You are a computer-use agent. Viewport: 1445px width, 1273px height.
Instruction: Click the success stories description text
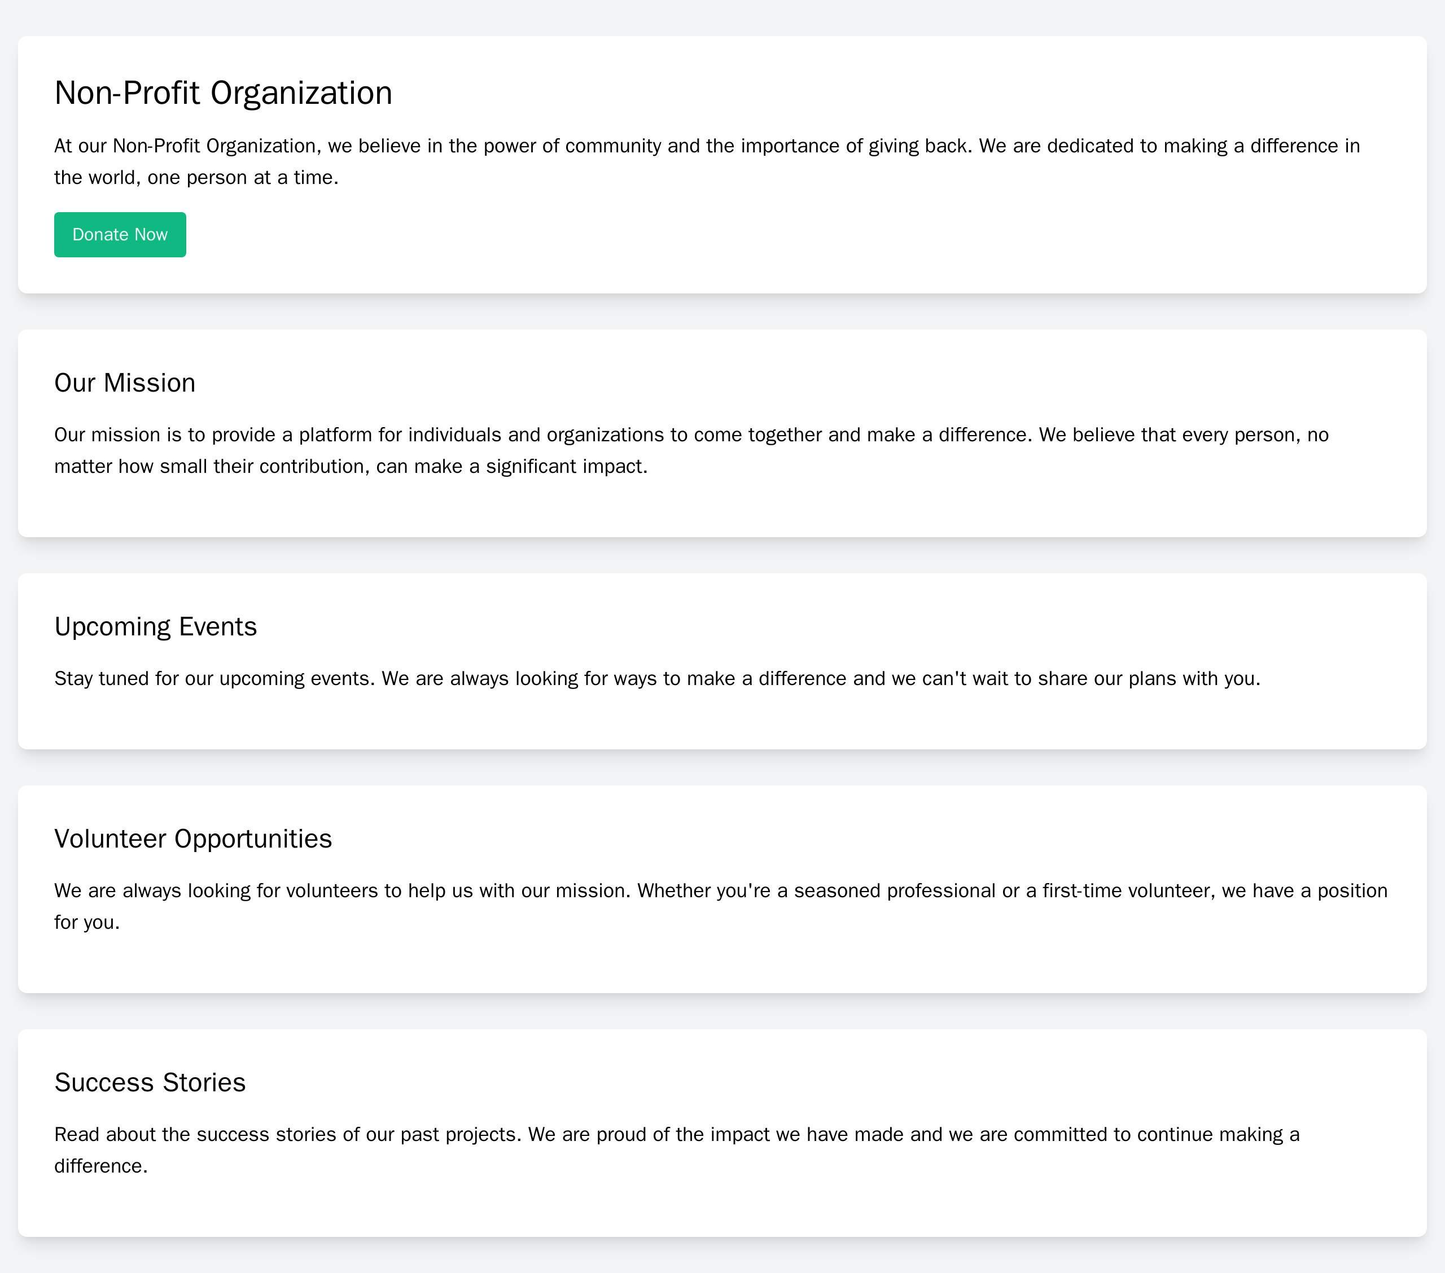(x=680, y=1122)
